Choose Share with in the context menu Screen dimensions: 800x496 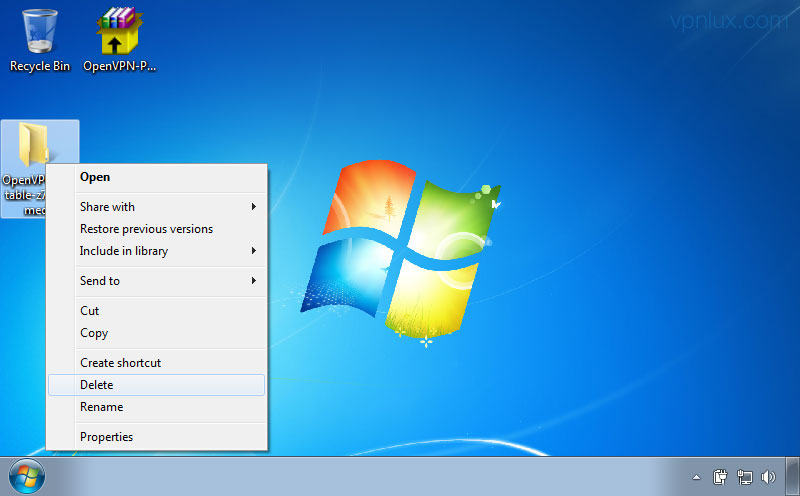pos(157,207)
